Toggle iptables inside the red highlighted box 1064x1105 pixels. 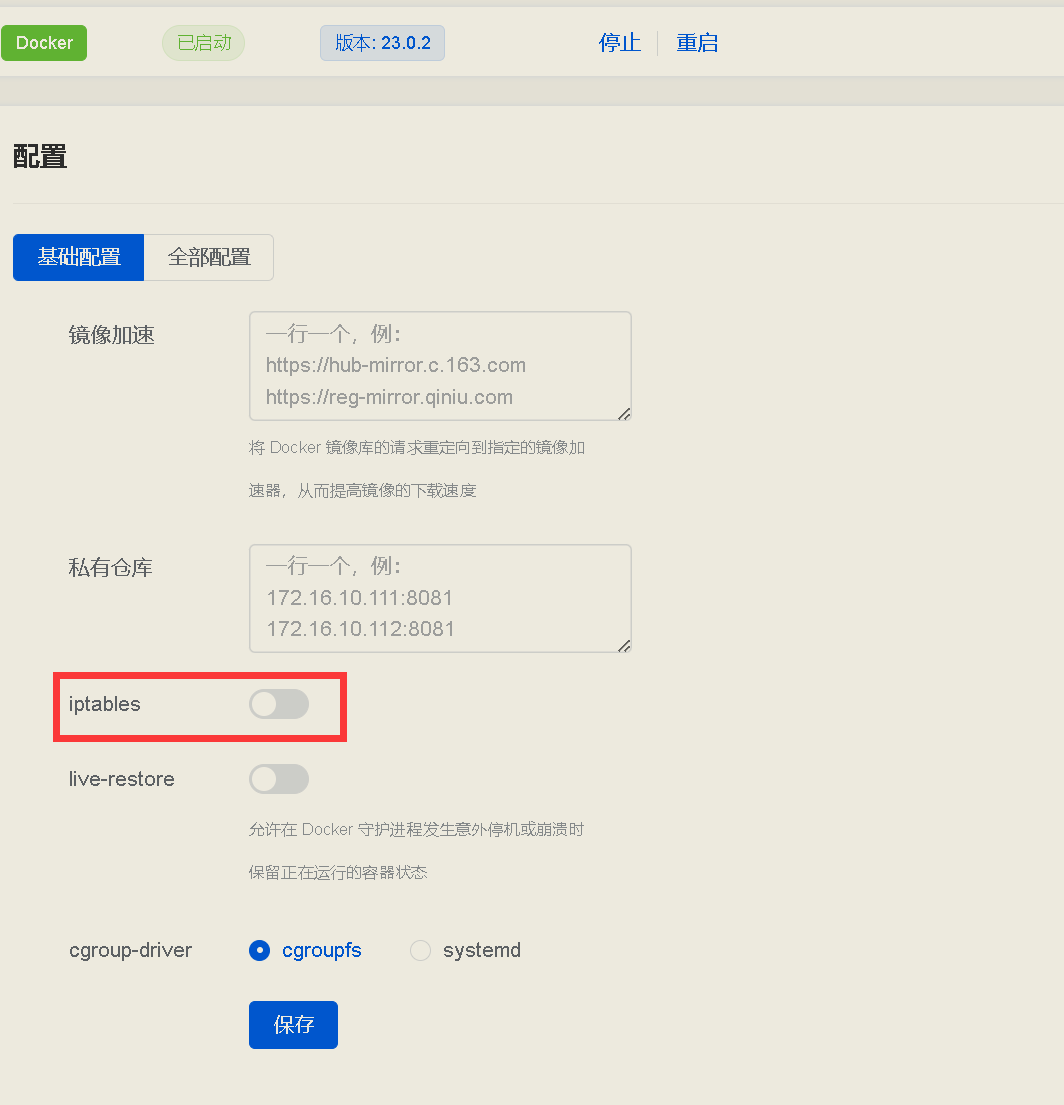click(278, 704)
